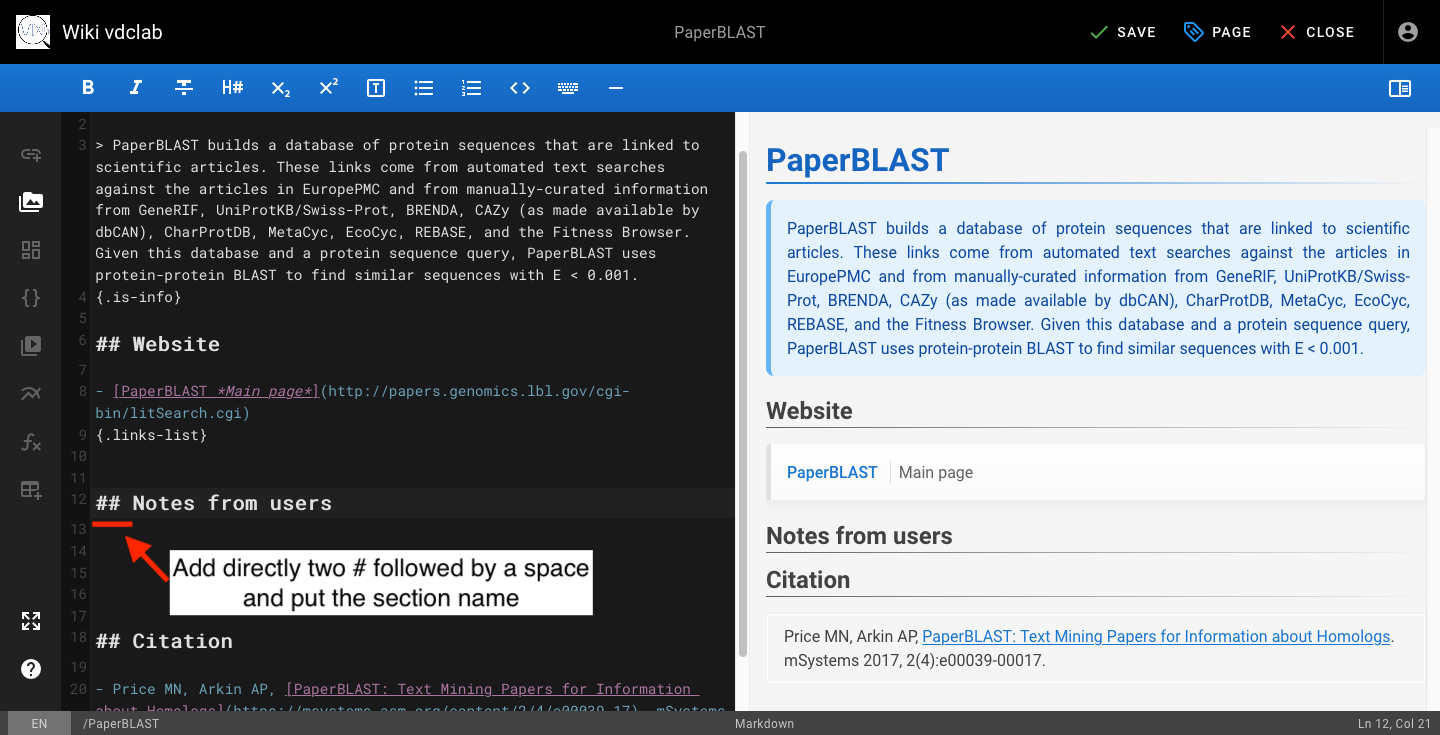The image size is (1440, 735).
Task: Insert a blockquote text box
Action: tap(376, 88)
